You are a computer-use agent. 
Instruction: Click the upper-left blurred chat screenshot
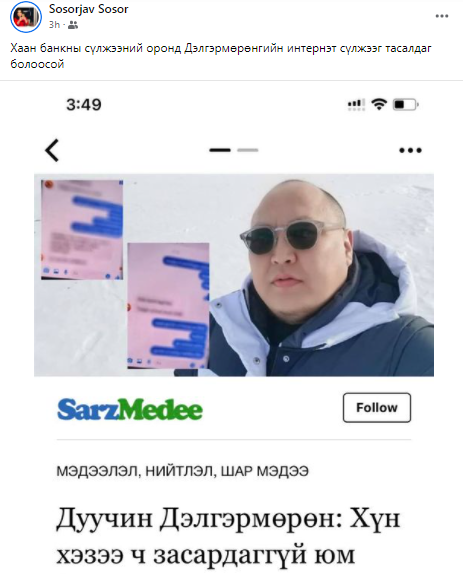tap(82, 230)
